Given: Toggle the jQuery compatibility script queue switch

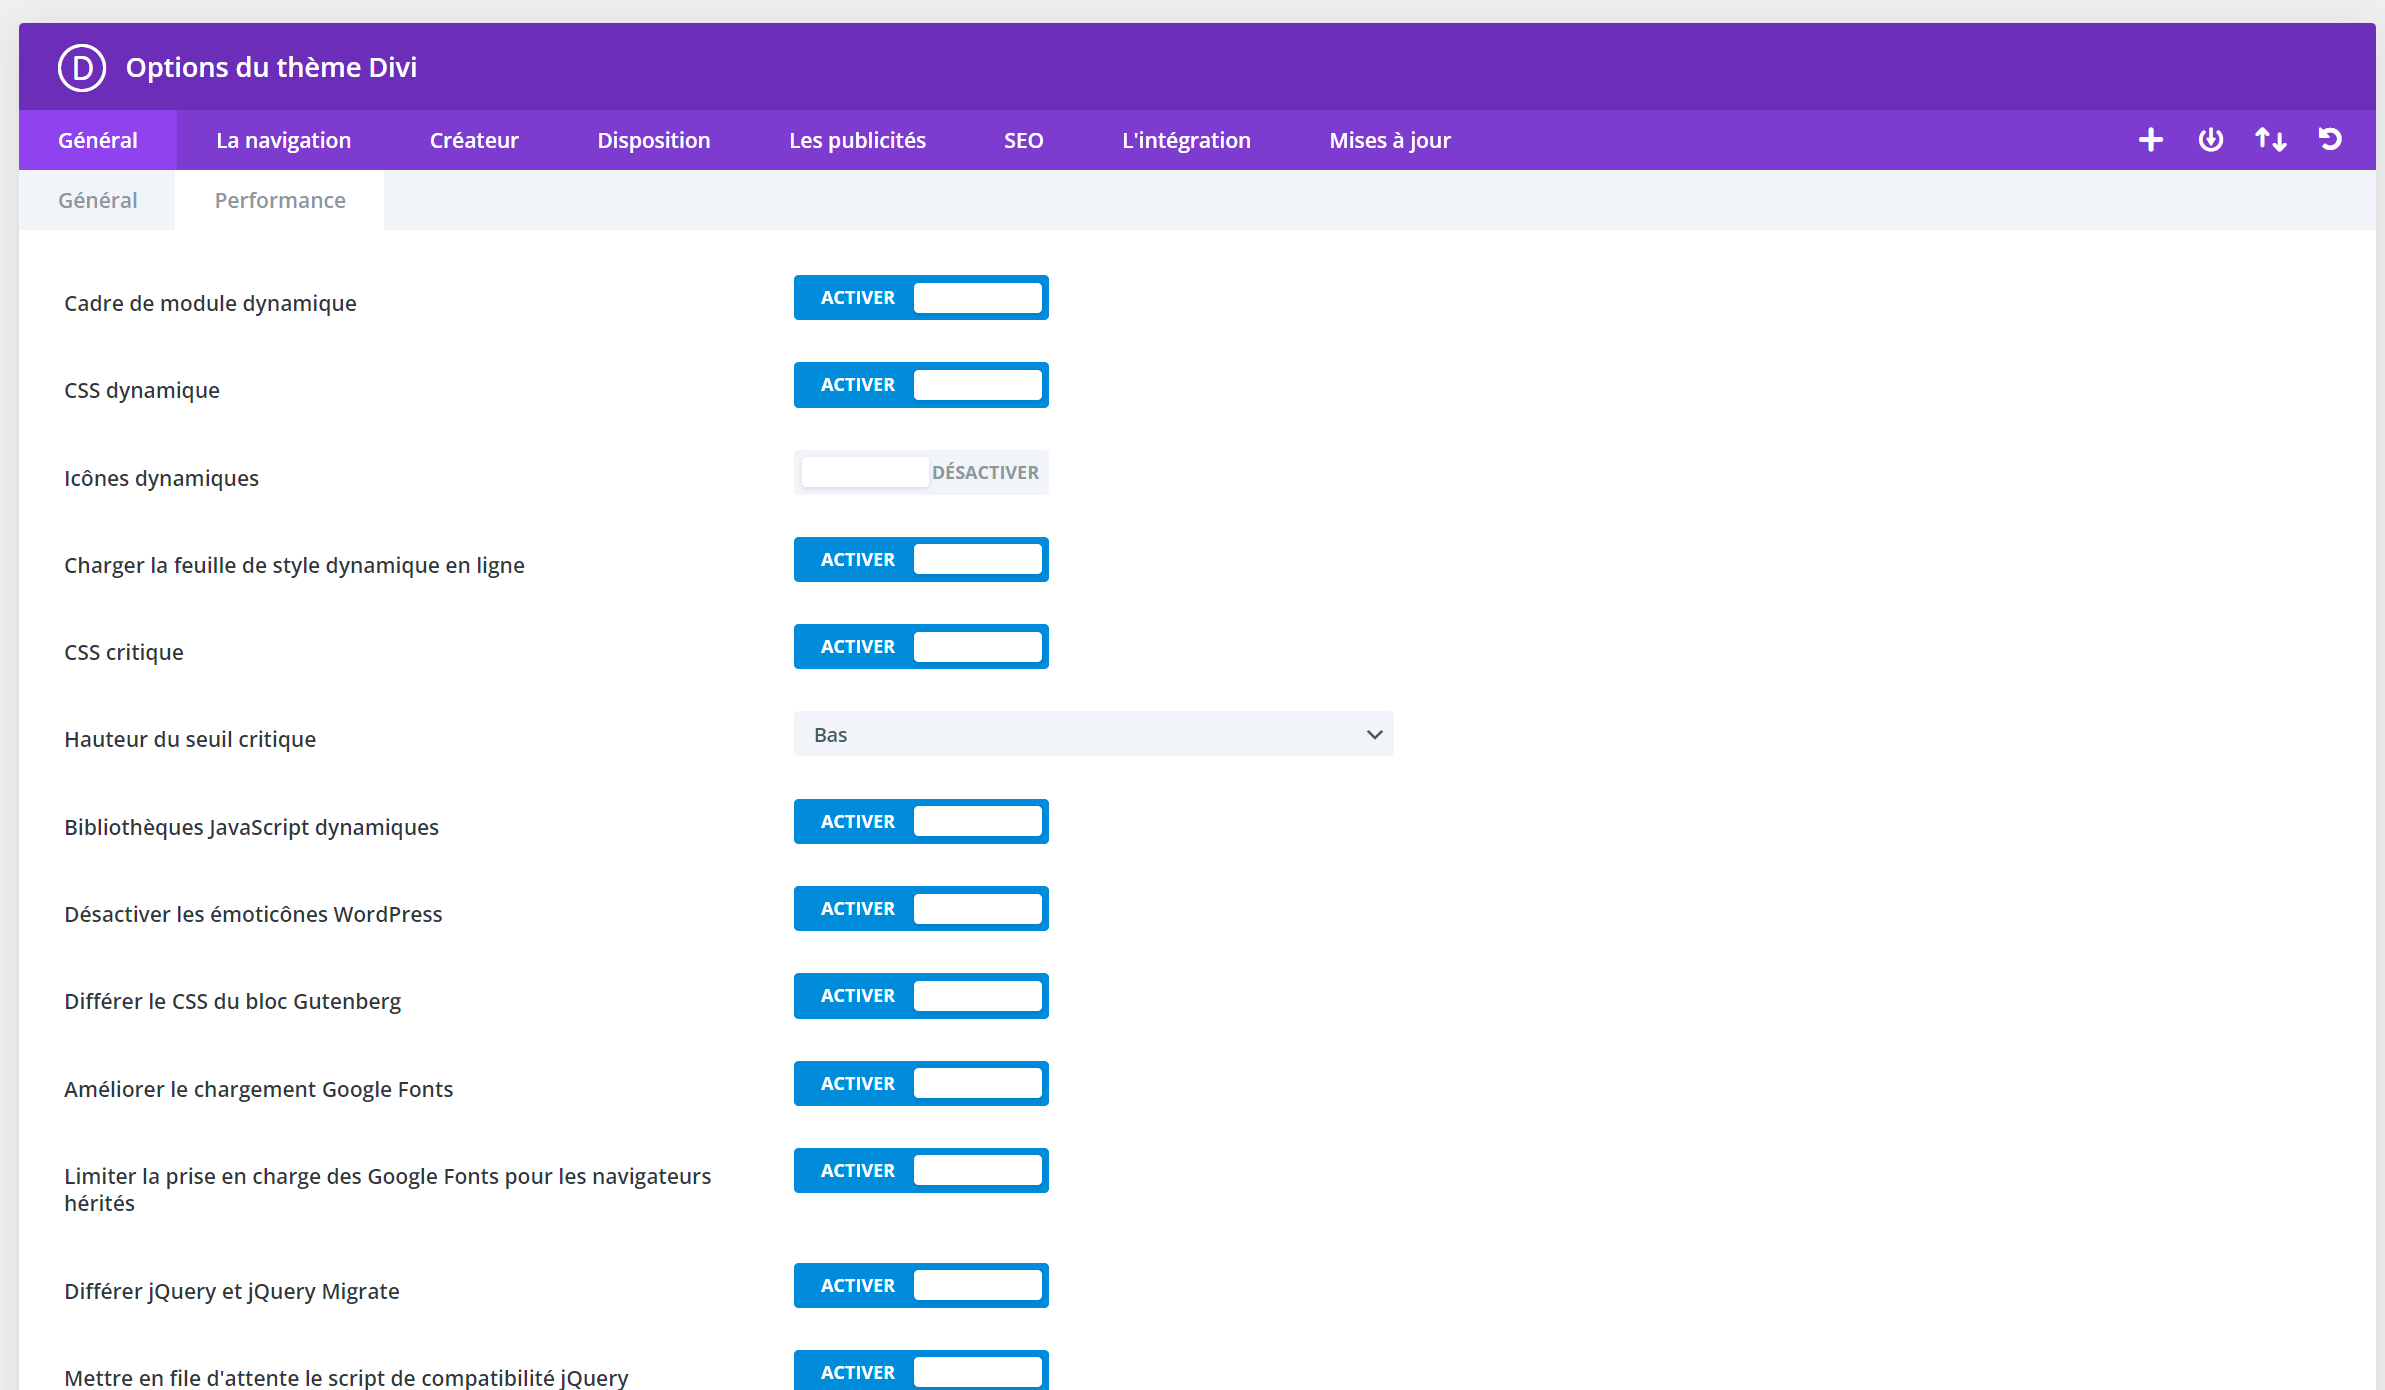Looking at the screenshot, I should click(921, 1371).
